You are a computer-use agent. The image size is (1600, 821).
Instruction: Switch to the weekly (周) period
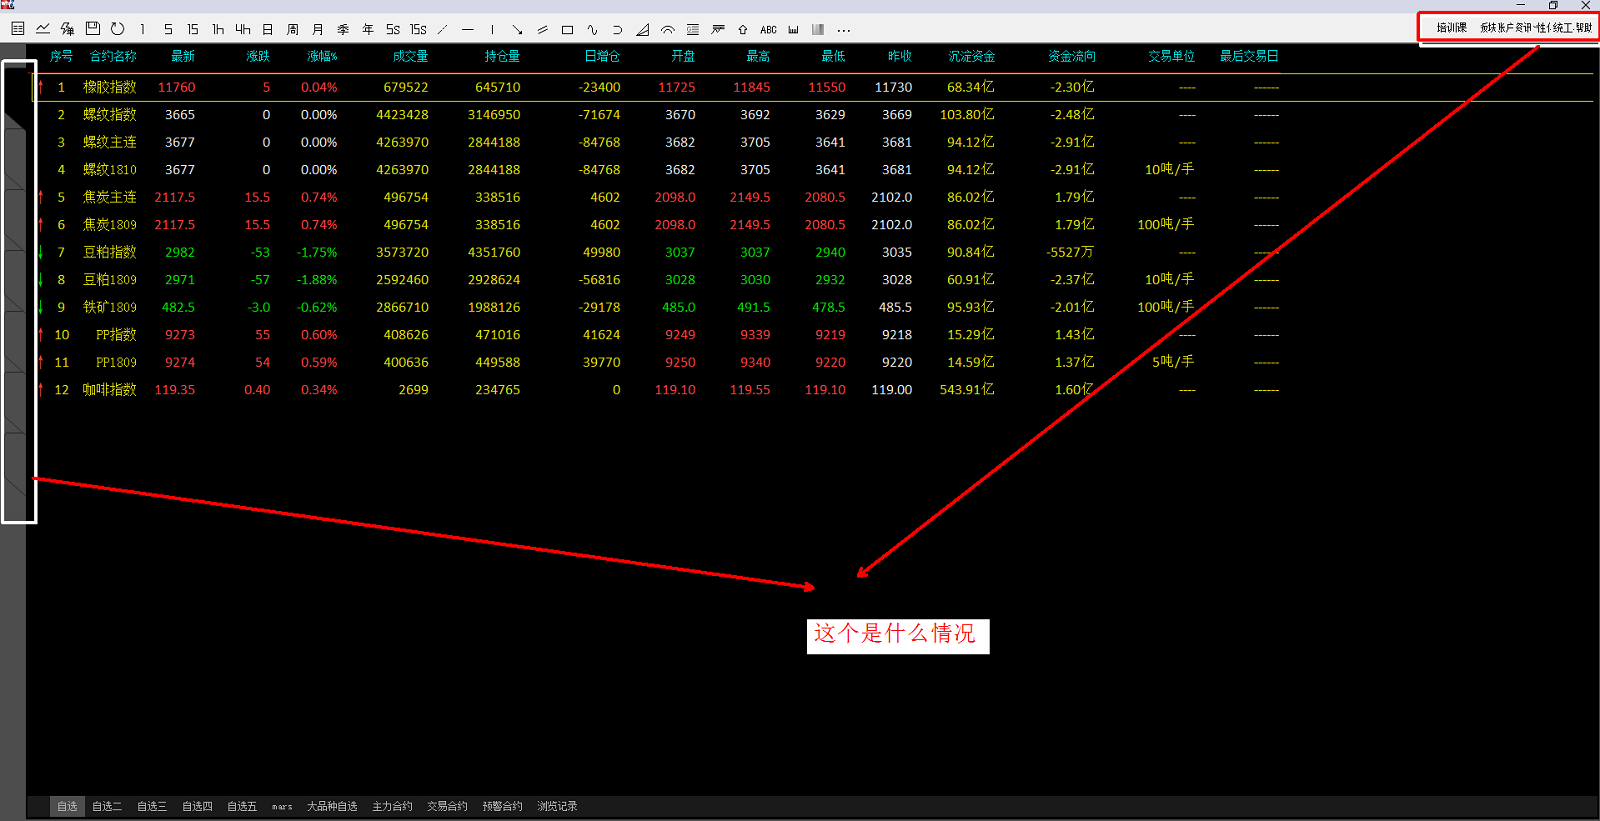[293, 29]
